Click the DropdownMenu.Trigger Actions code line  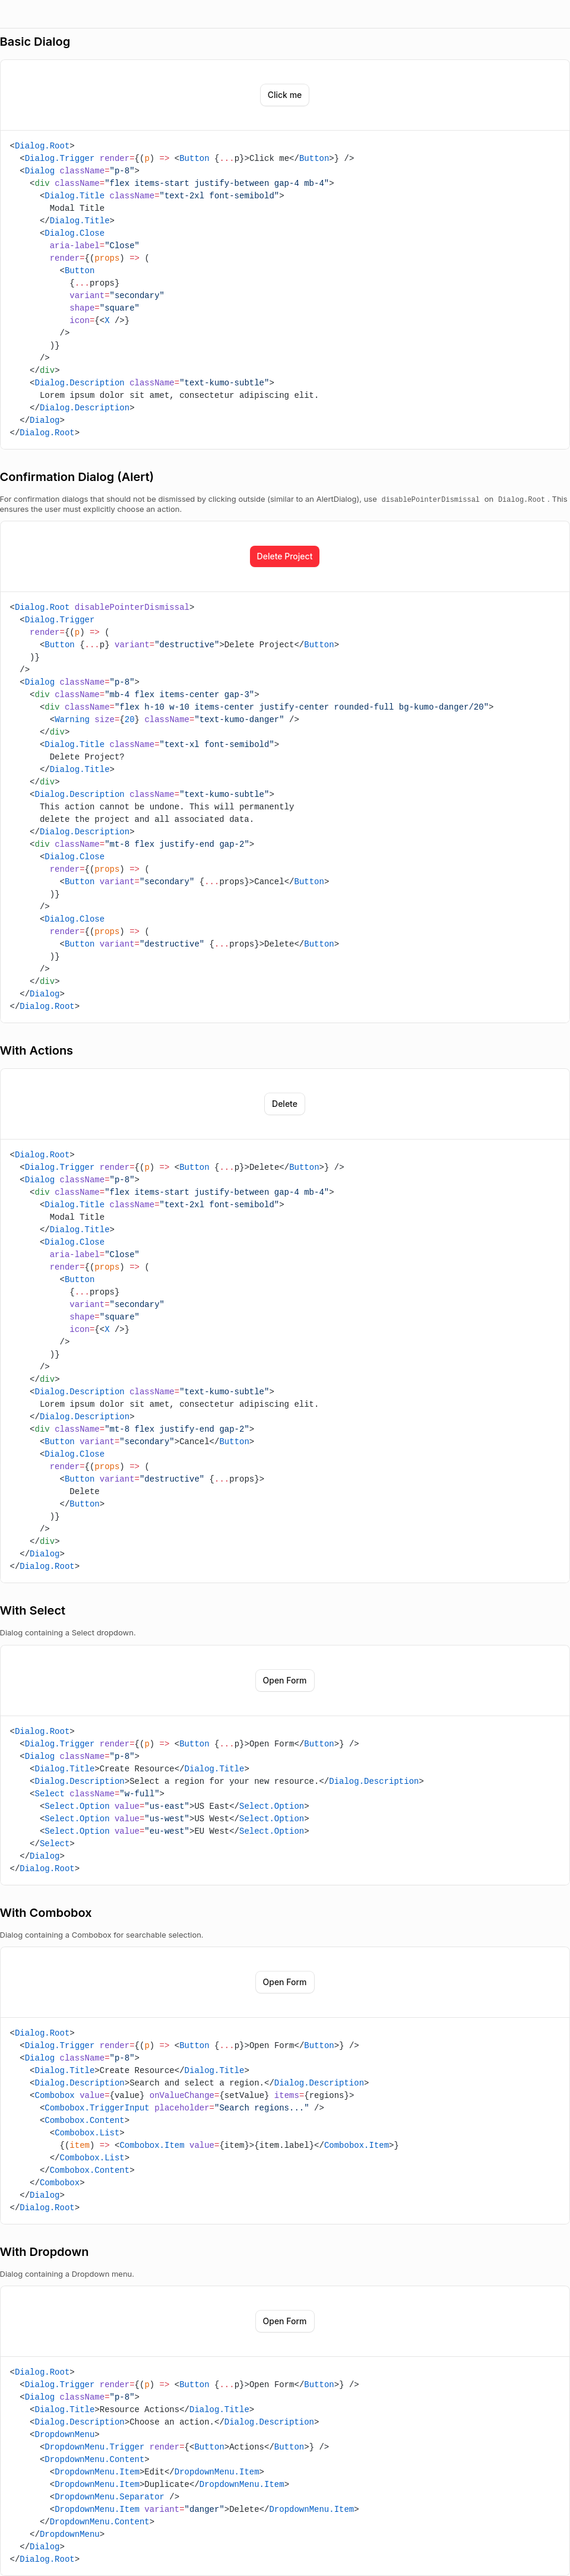click(184, 2447)
